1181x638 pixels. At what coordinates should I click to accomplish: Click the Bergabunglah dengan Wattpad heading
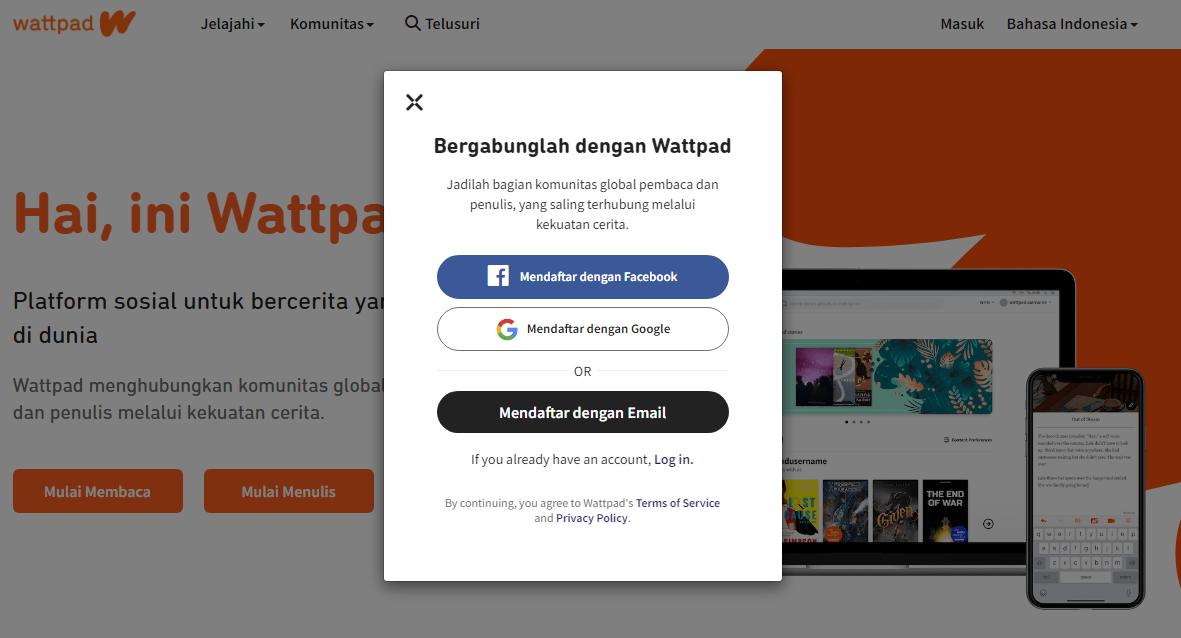pyautogui.click(x=582, y=146)
